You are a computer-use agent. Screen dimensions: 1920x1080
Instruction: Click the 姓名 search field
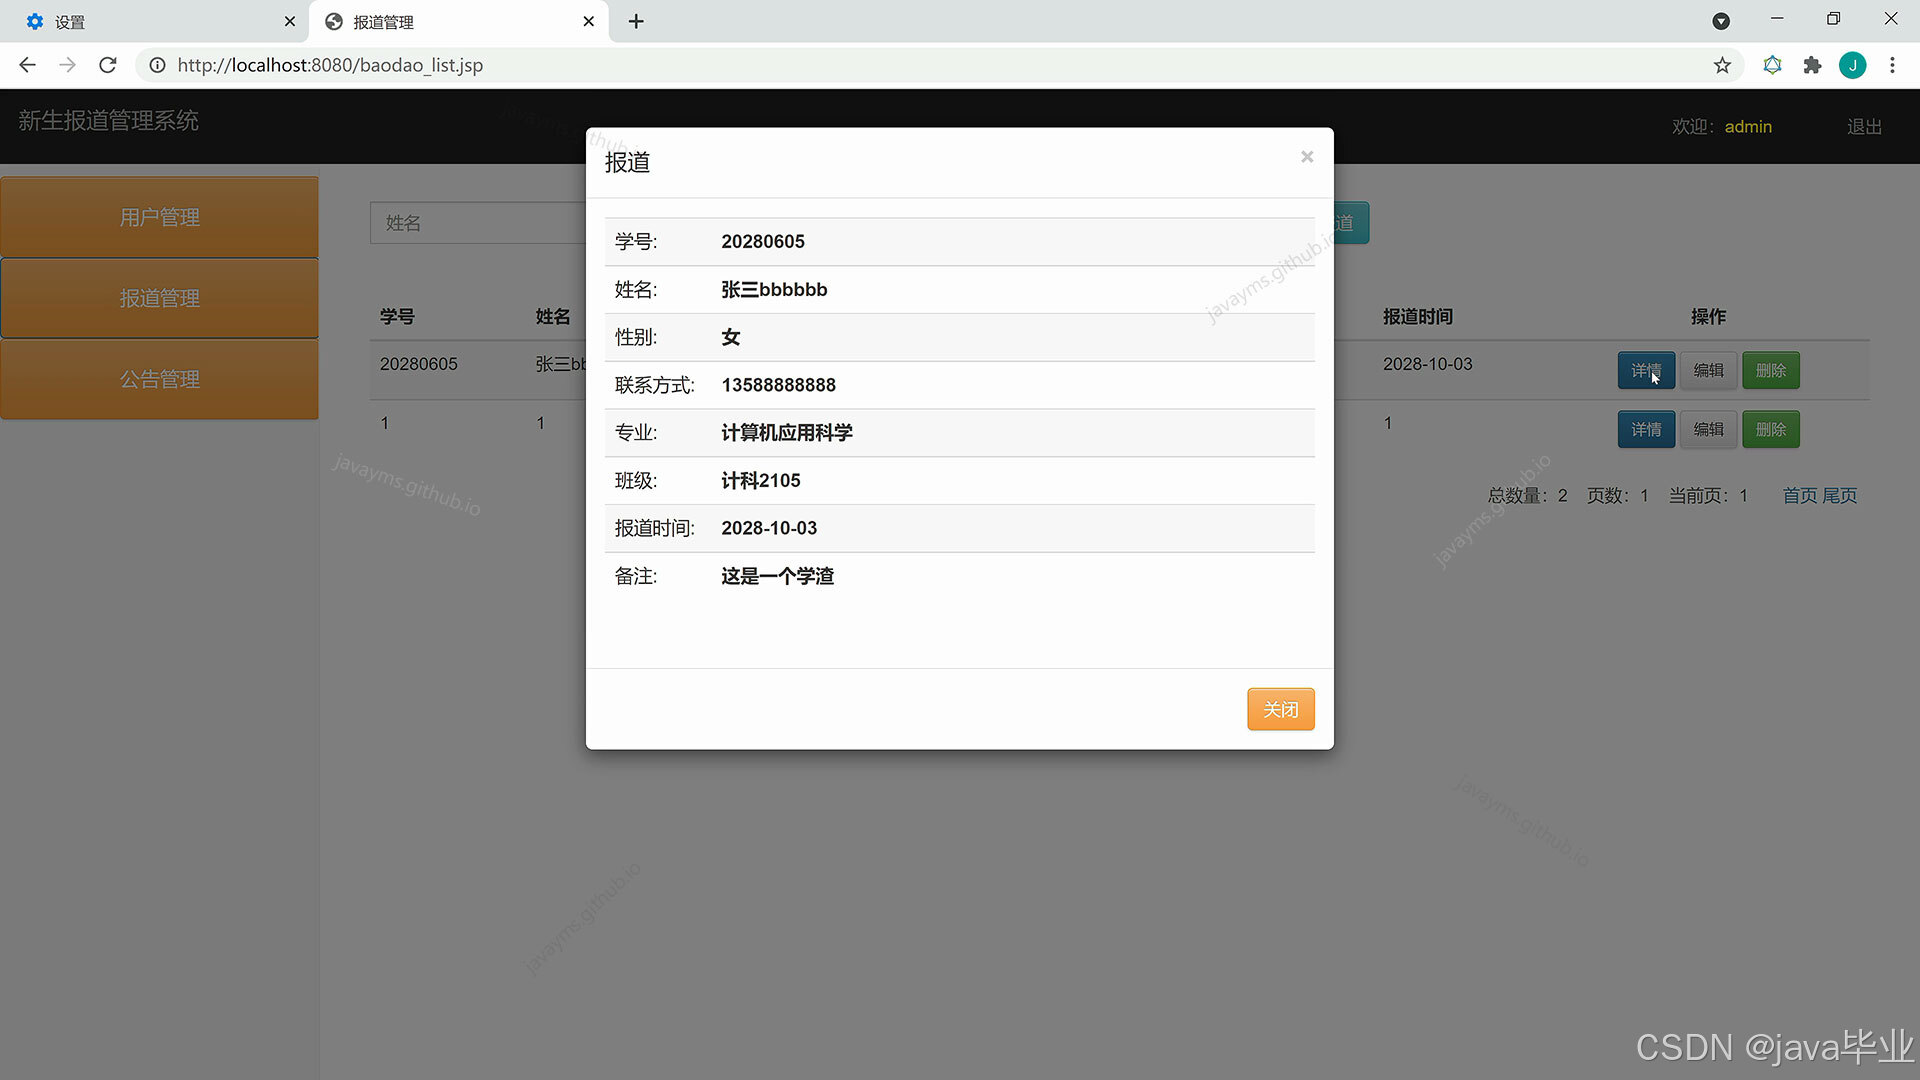pyautogui.click(x=478, y=222)
